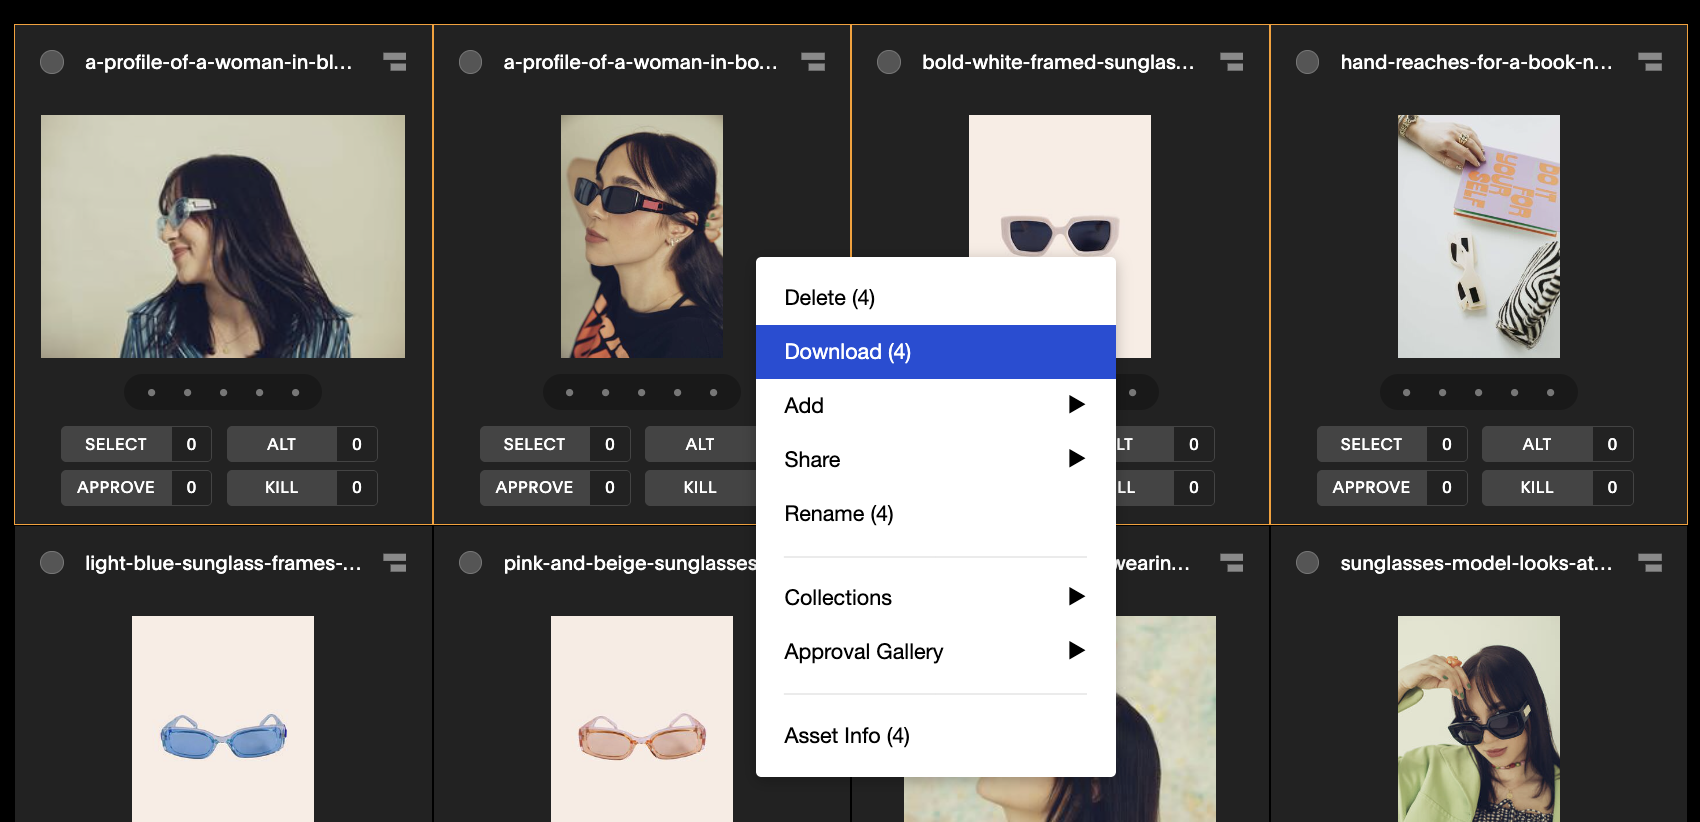1700x822 pixels.
Task: Expand the Add submenu
Action: tap(935, 406)
